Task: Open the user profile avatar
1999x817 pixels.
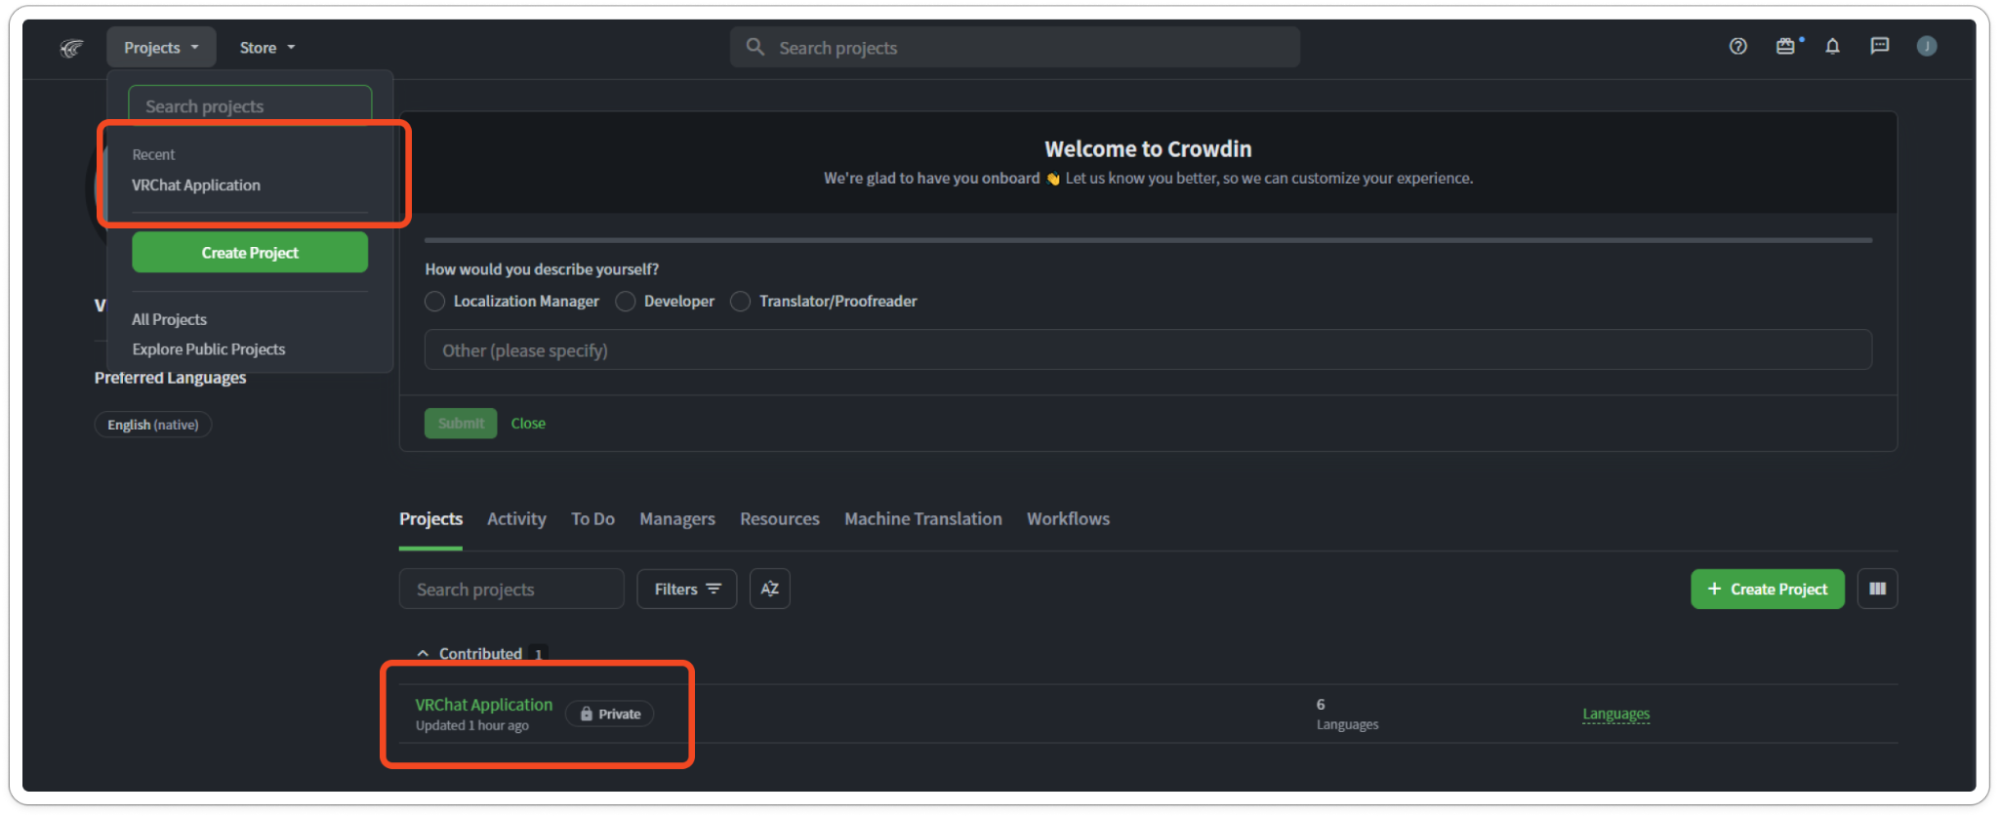Action: coord(1927,46)
